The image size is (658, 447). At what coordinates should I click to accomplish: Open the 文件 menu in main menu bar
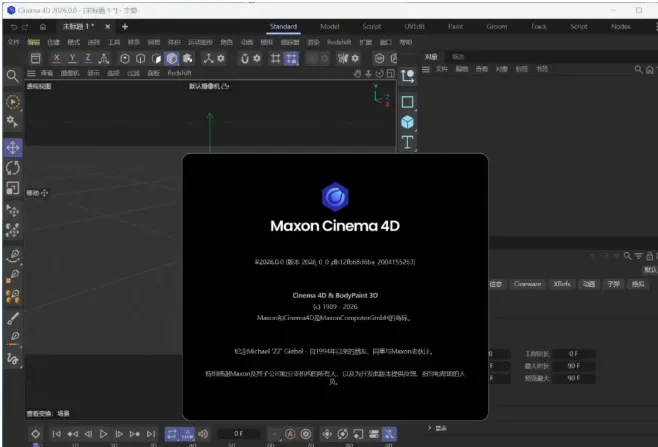pos(13,42)
